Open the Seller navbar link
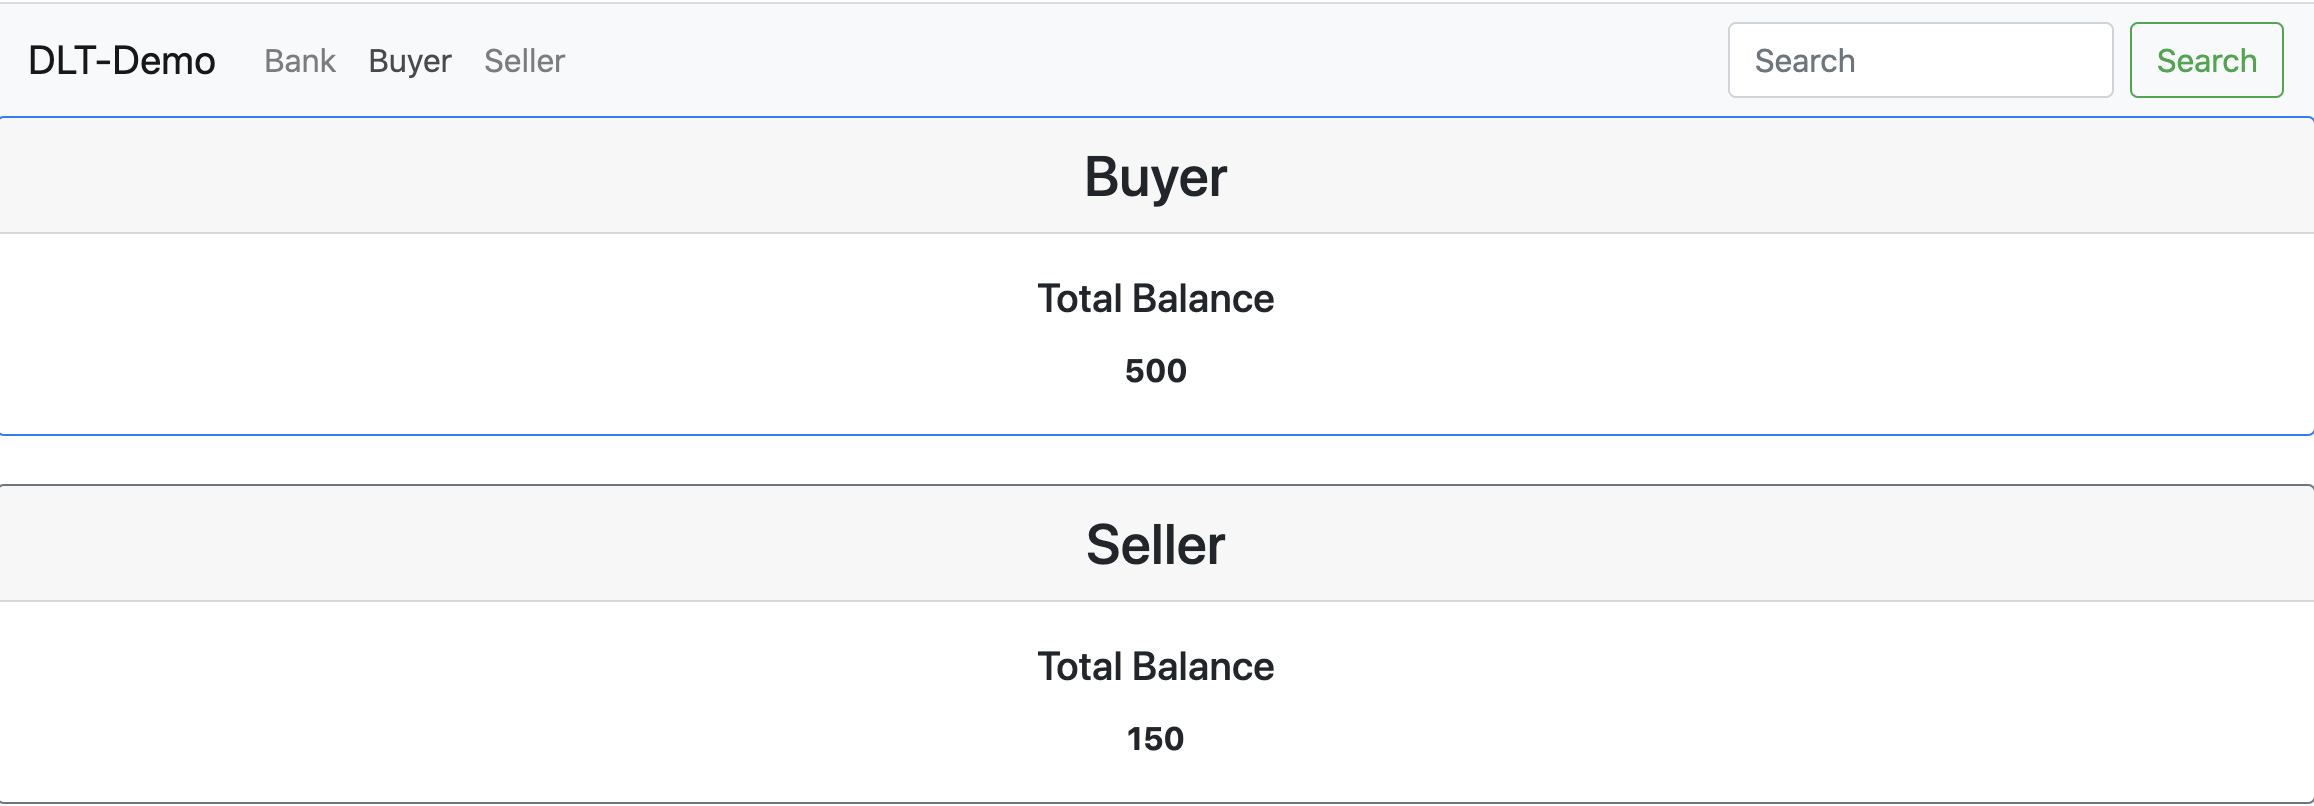Image resolution: width=2314 pixels, height=806 pixels. [524, 61]
